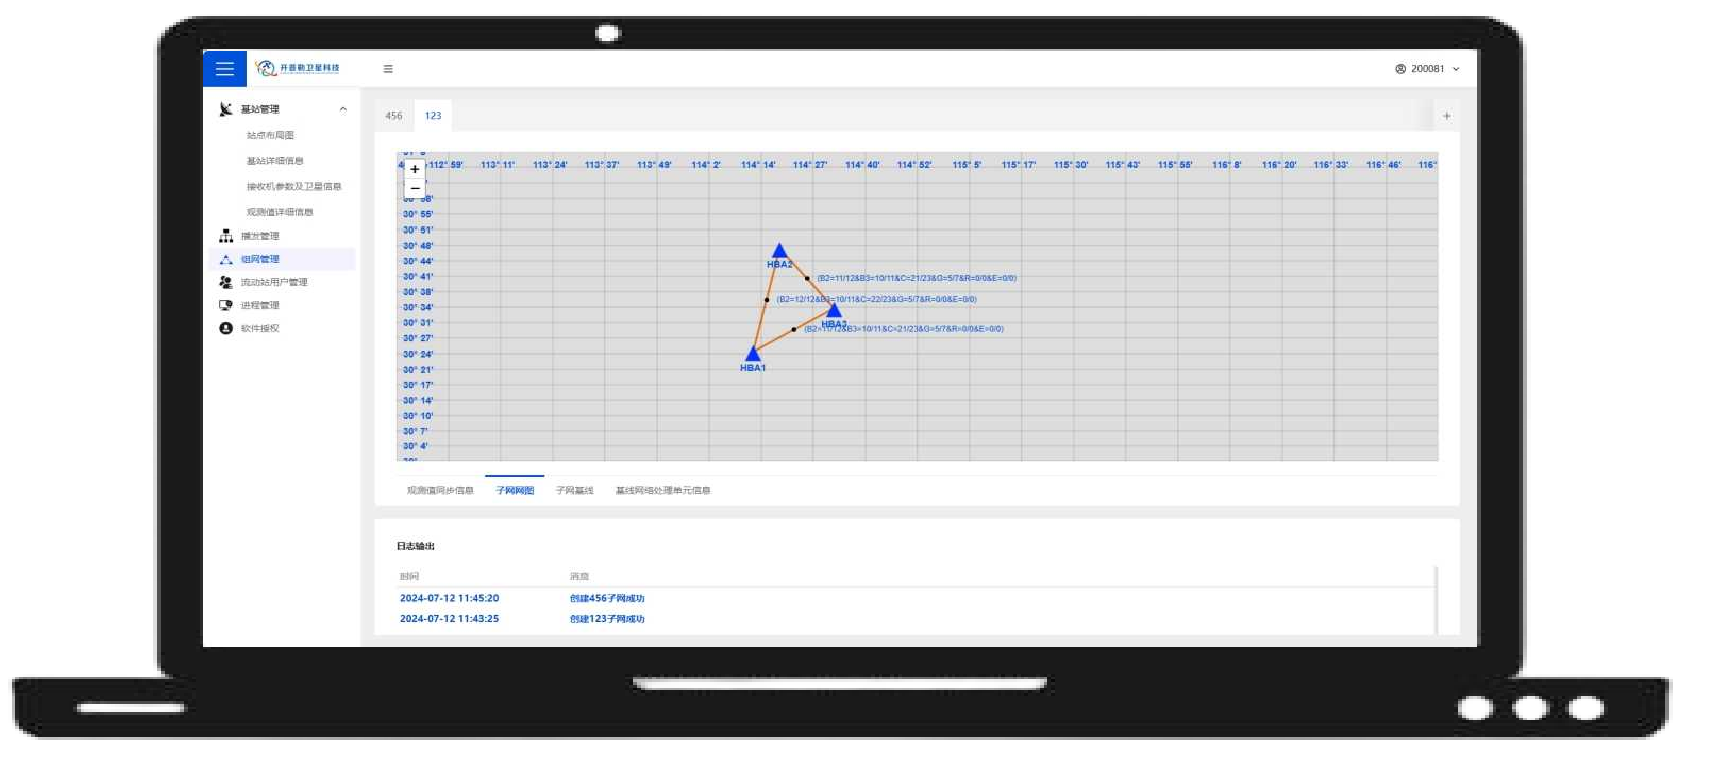Click the users icon for 流动站用户管理
This screenshot has width=1716, height=767.
pyautogui.click(x=226, y=282)
